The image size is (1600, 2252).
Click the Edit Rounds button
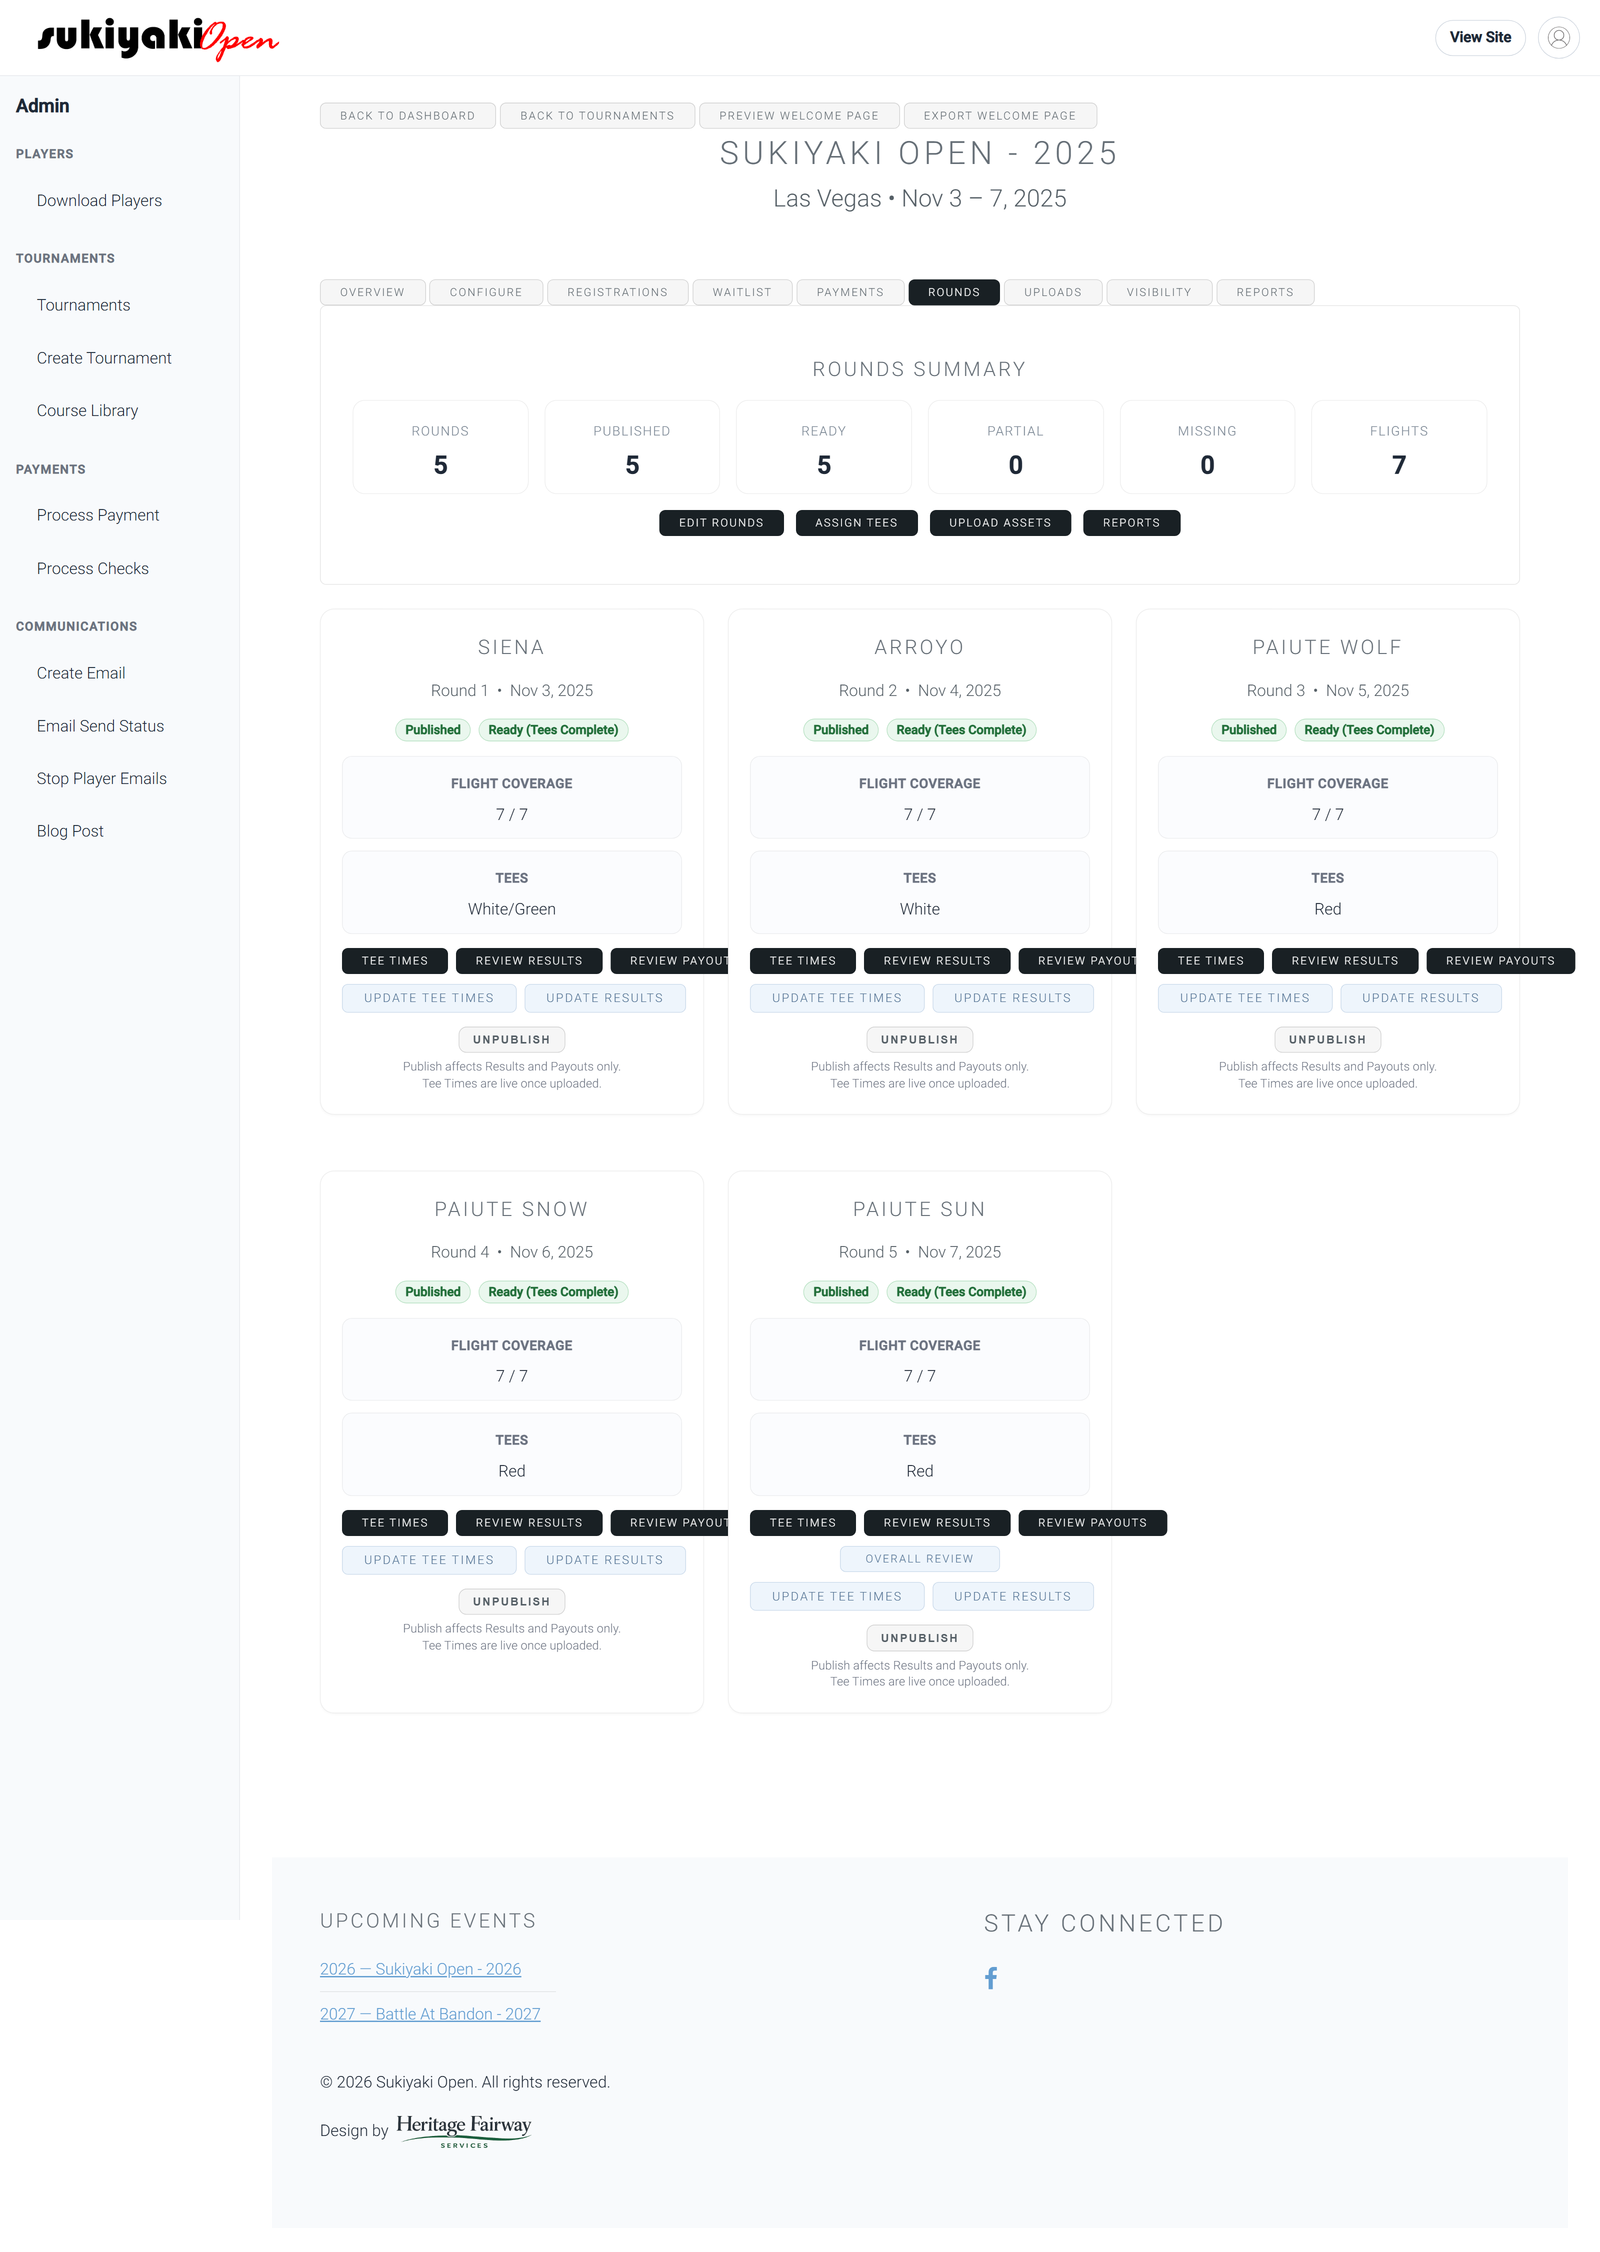pyautogui.click(x=721, y=523)
